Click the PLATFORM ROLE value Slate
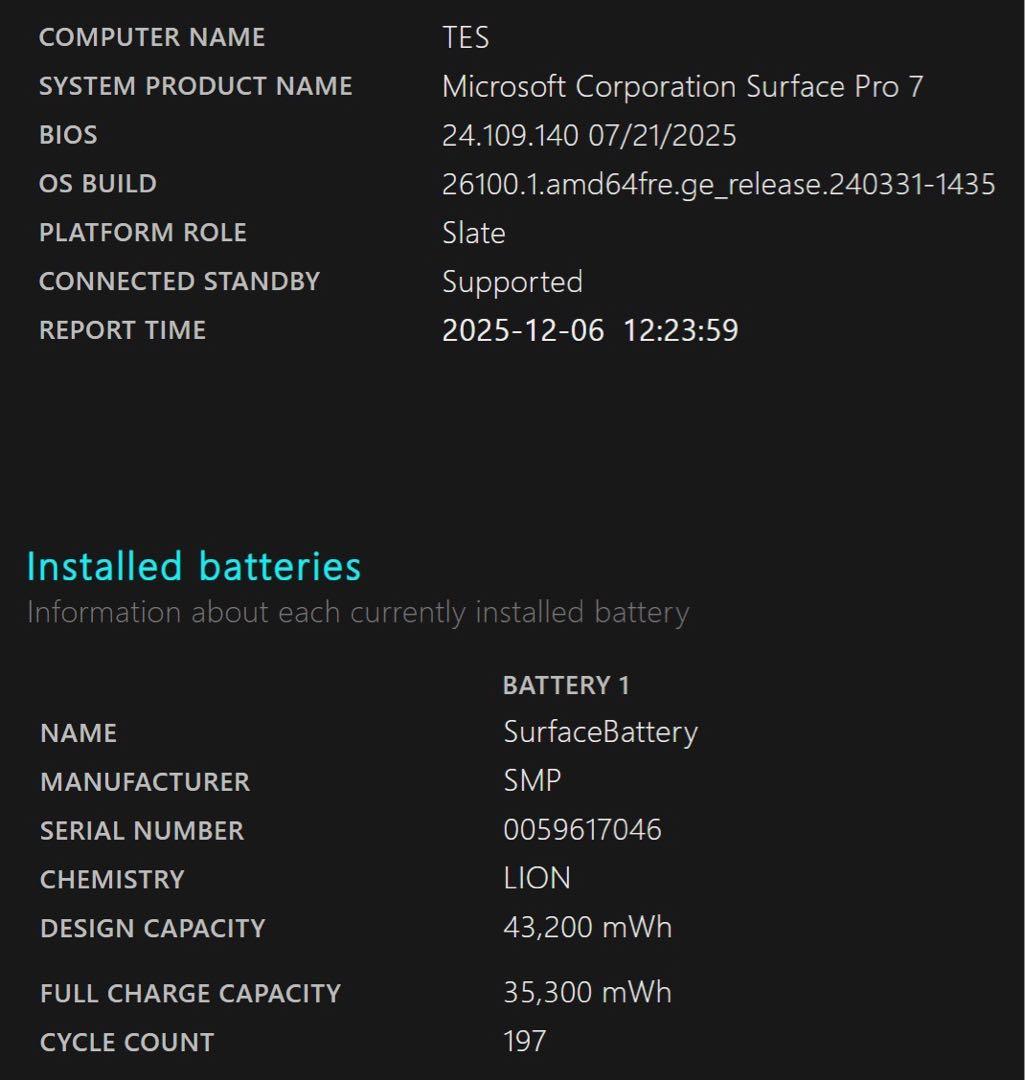1025x1080 pixels. (474, 233)
